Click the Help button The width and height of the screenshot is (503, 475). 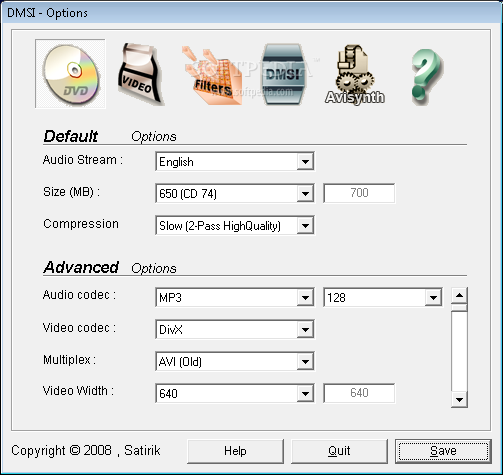[235, 451]
